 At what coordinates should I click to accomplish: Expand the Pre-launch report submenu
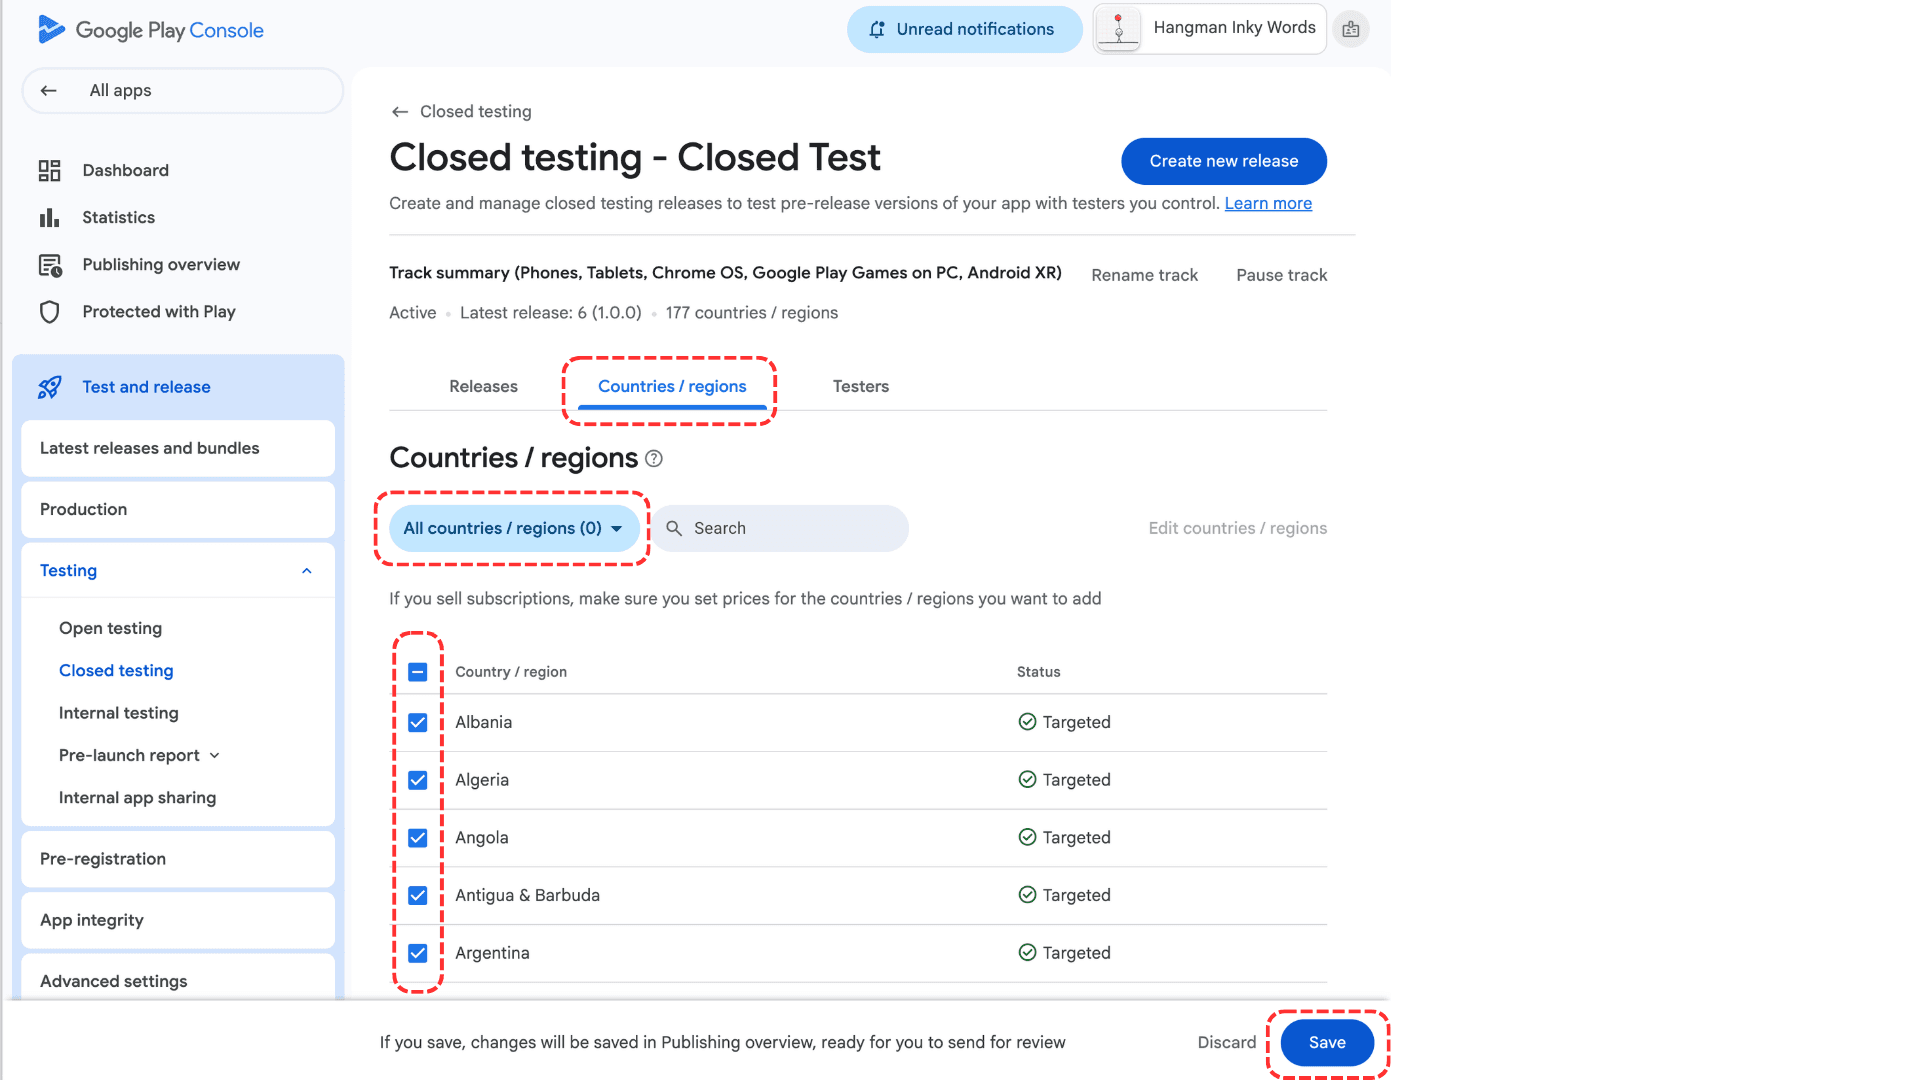pos(215,756)
